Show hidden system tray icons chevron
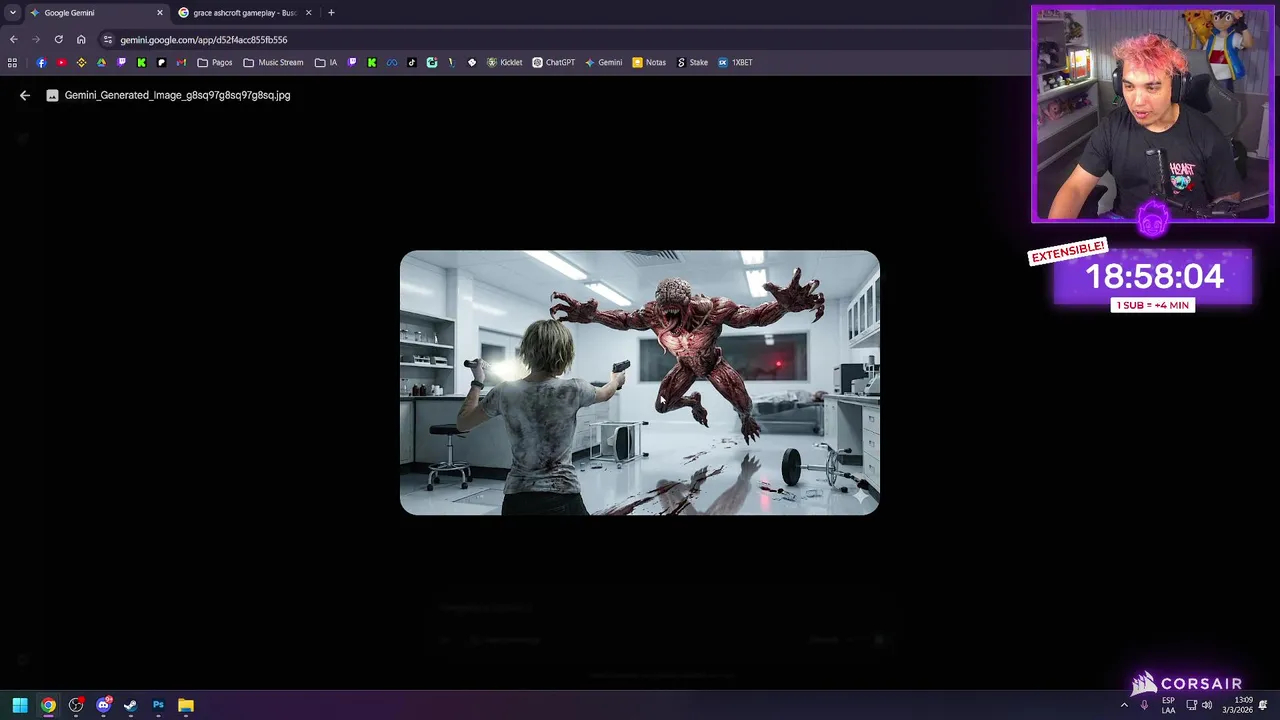 pyautogui.click(x=1124, y=705)
